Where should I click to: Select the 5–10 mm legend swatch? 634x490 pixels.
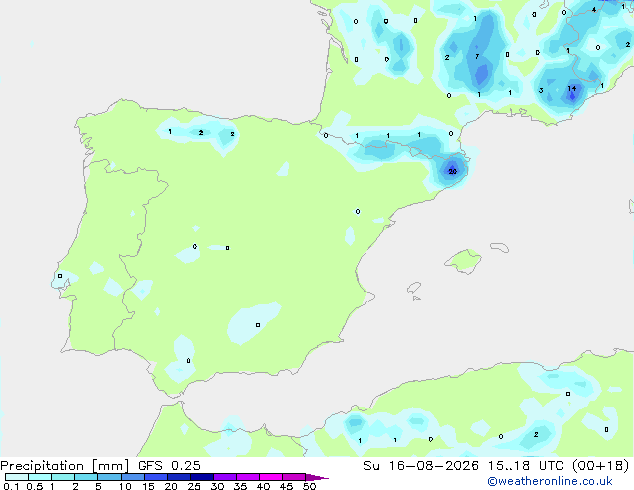pos(109,477)
